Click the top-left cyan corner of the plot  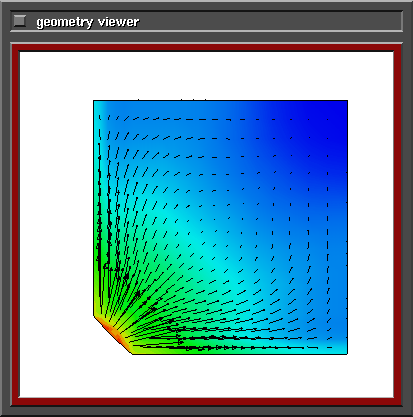(x=100, y=108)
